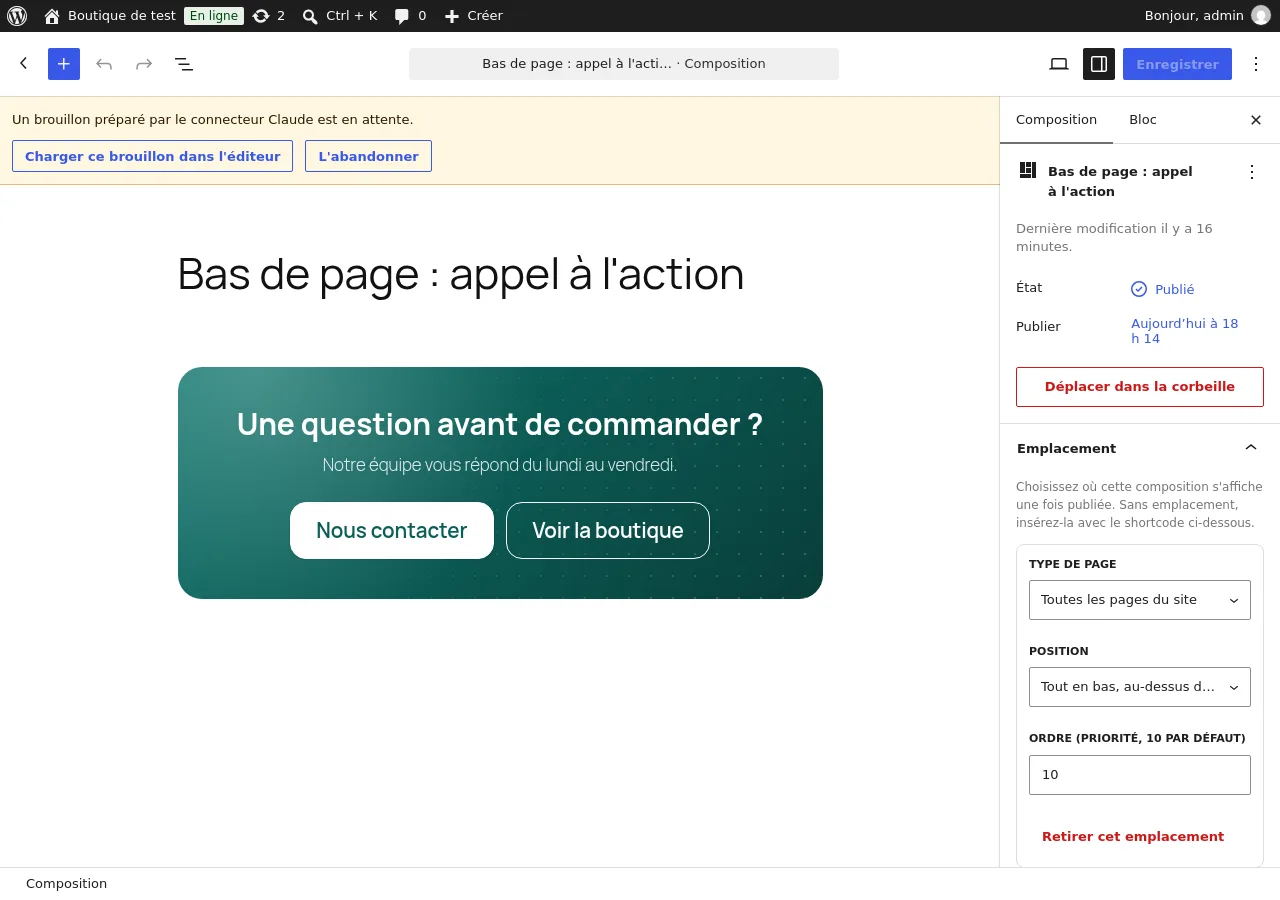Screen dimensions: 1280x900
Task: Open the document title command bar
Action: coord(624,64)
